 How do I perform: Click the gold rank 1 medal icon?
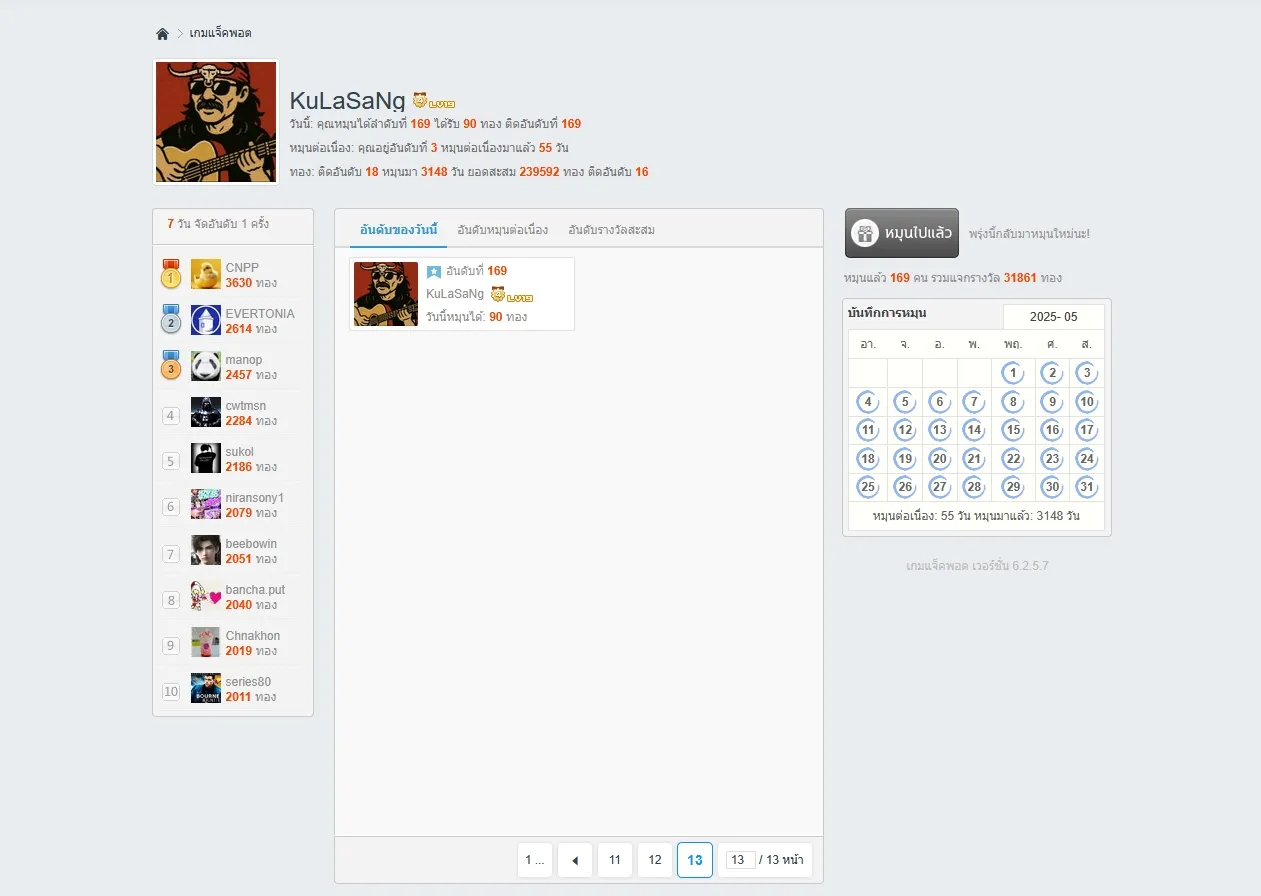(171, 275)
